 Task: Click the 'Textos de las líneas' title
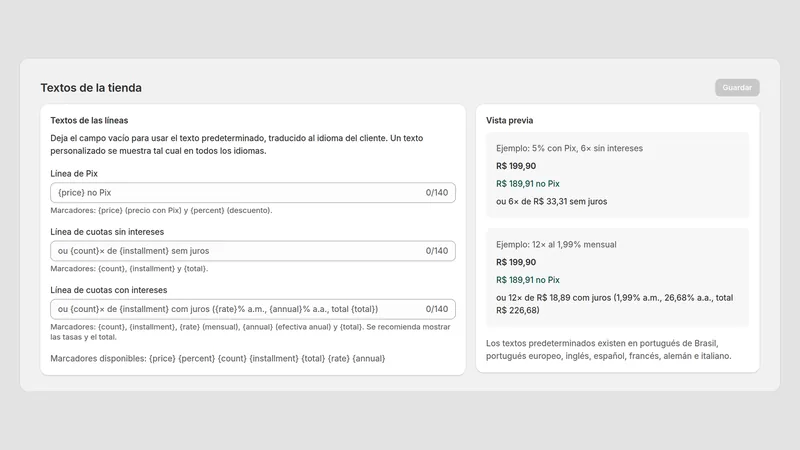point(89,120)
